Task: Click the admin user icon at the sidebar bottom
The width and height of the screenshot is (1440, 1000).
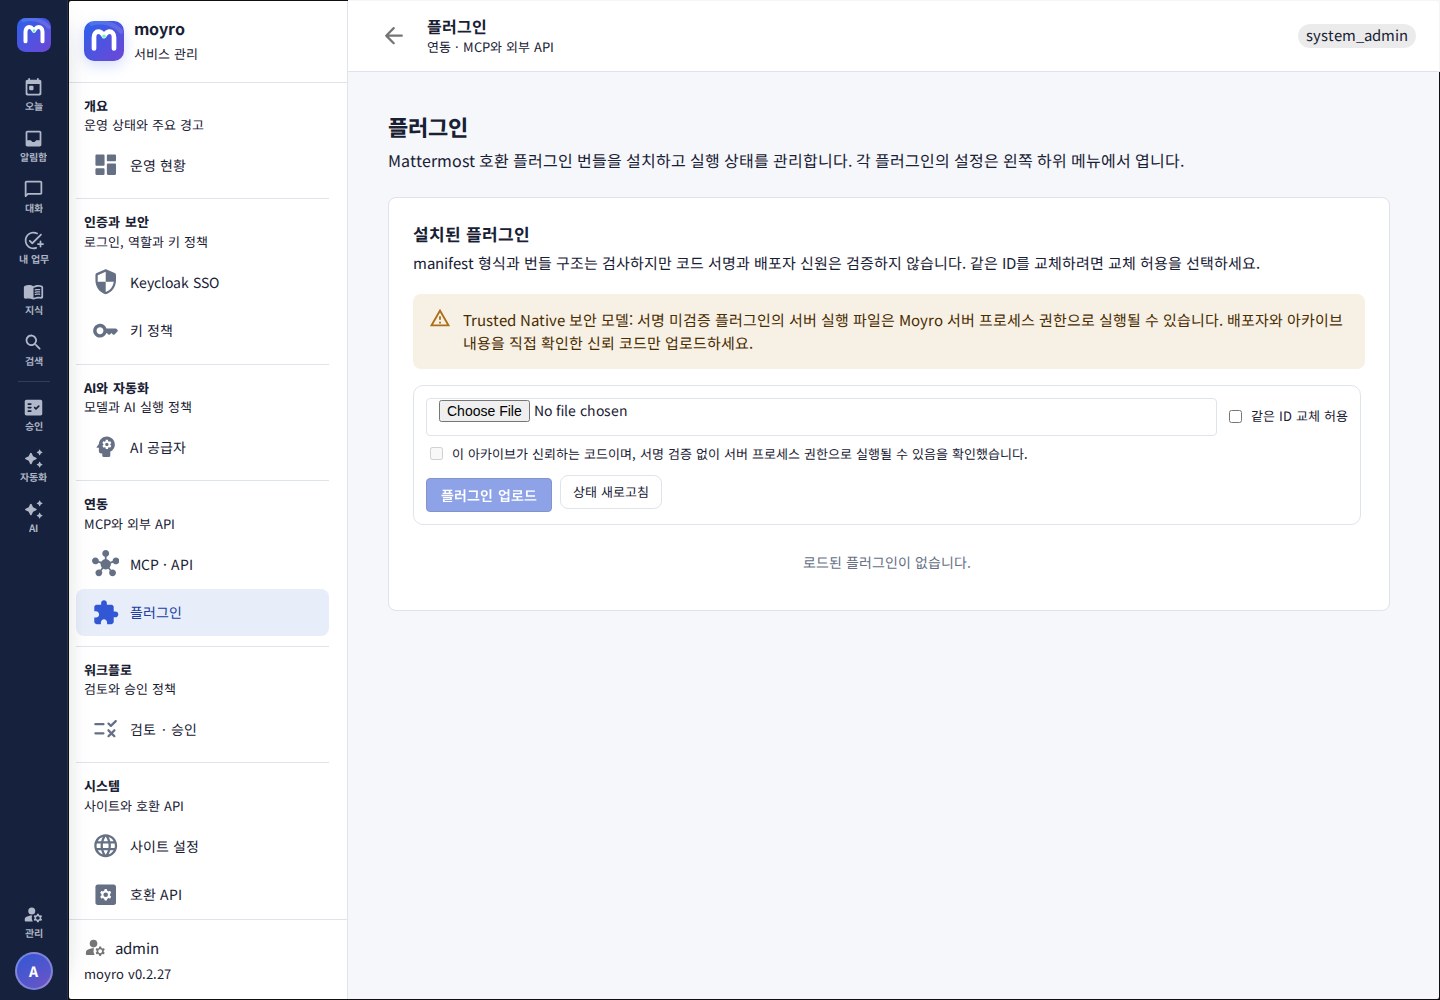Action: [x=95, y=948]
